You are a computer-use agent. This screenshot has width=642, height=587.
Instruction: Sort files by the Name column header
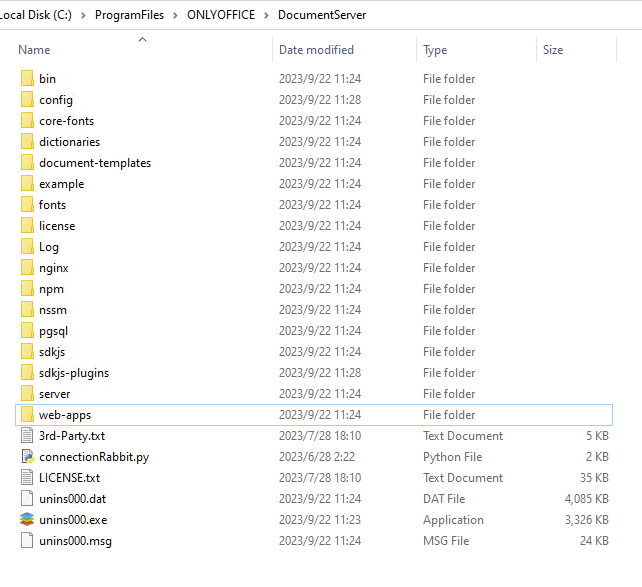[x=34, y=50]
